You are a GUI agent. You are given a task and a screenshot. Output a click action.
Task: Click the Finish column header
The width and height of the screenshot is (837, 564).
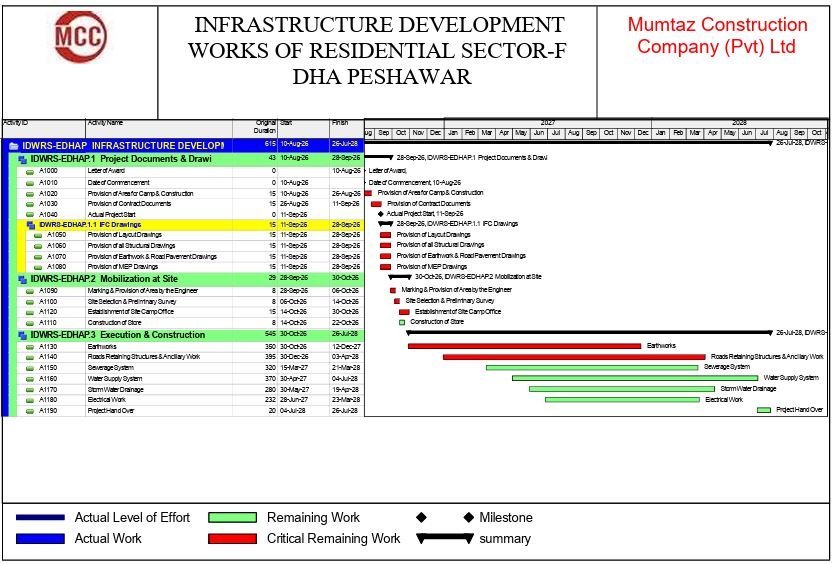[347, 129]
